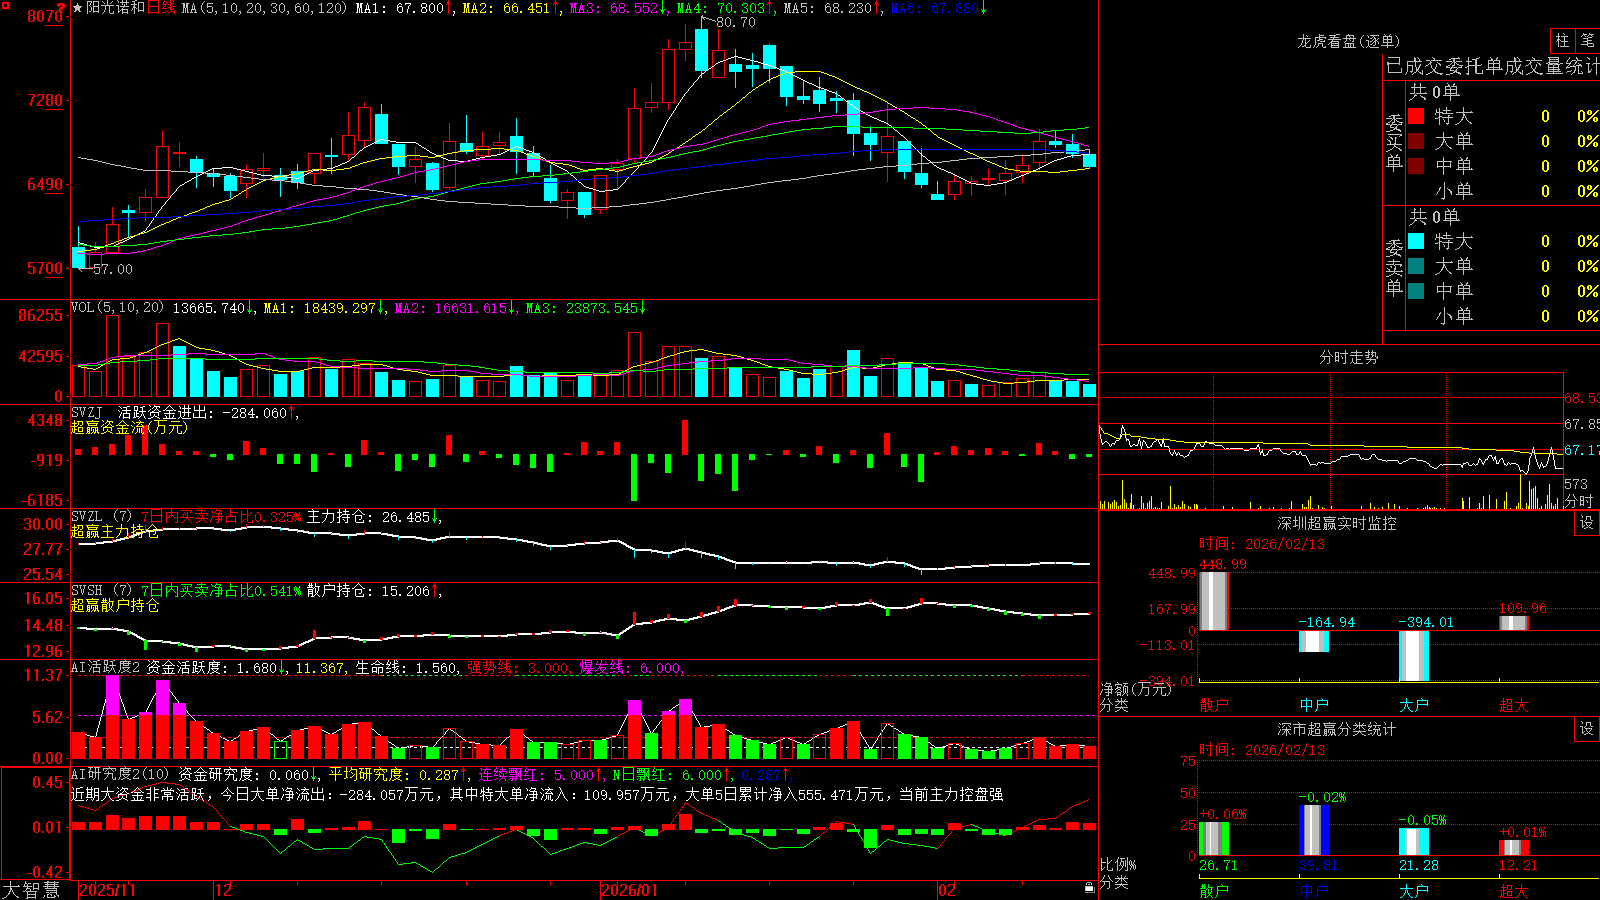The image size is (1600, 900).
Task: Click the 委卖单 vertical section label
Action: 1394,267
